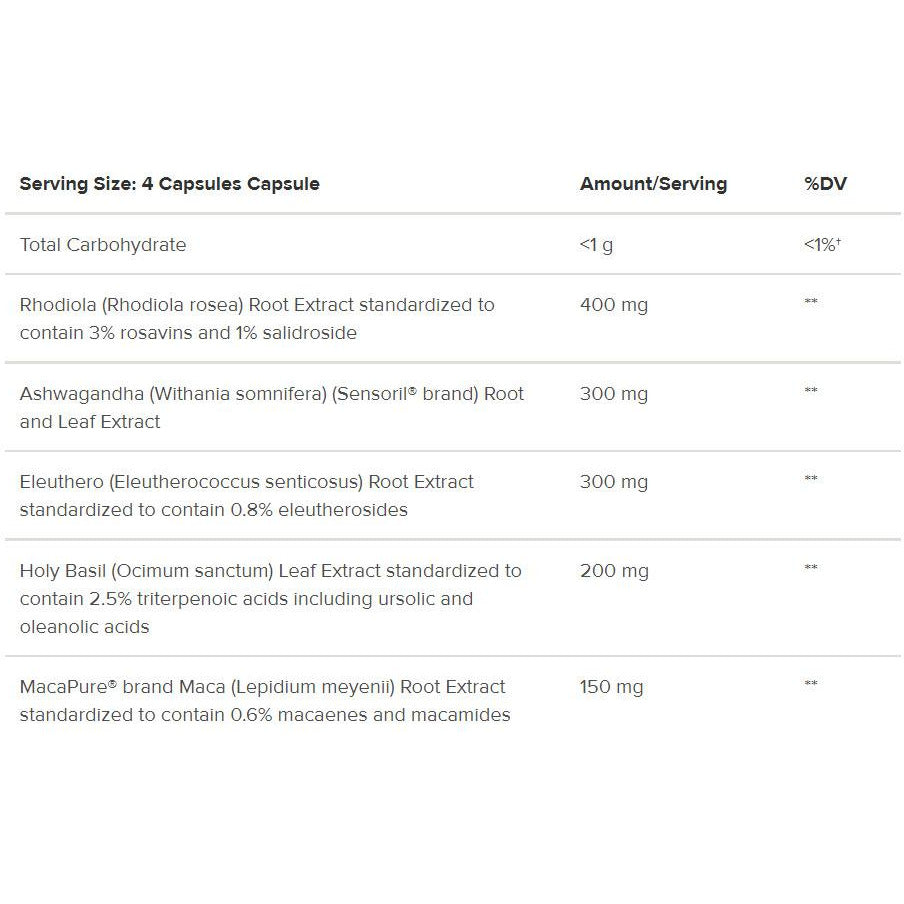Click the 300 mg Ashwagandha amount
This screenshot has width=904, height=904.
click(x=614, y=394)
